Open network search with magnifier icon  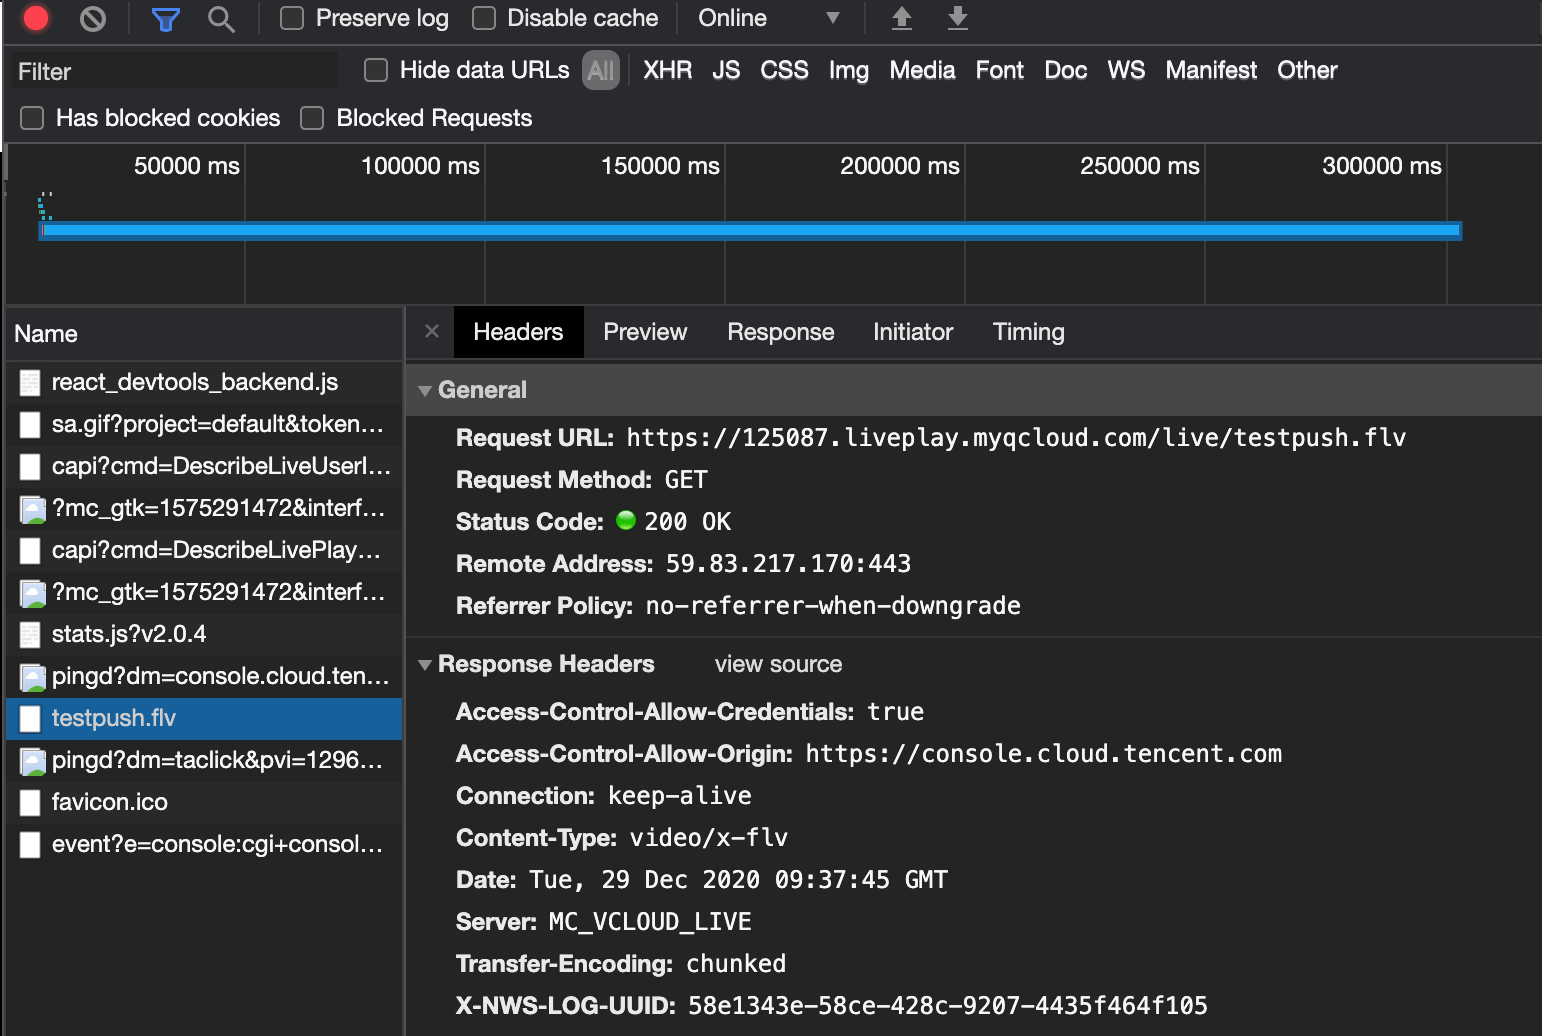point(221,19)
